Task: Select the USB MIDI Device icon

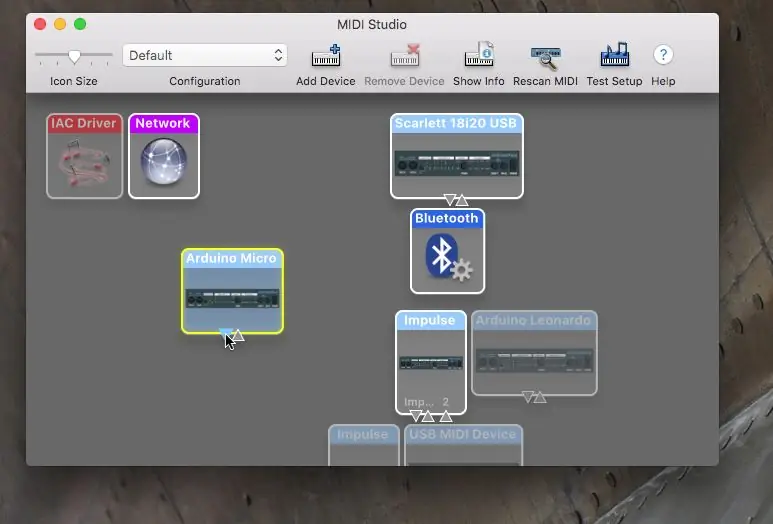Action: pos(463,445)
